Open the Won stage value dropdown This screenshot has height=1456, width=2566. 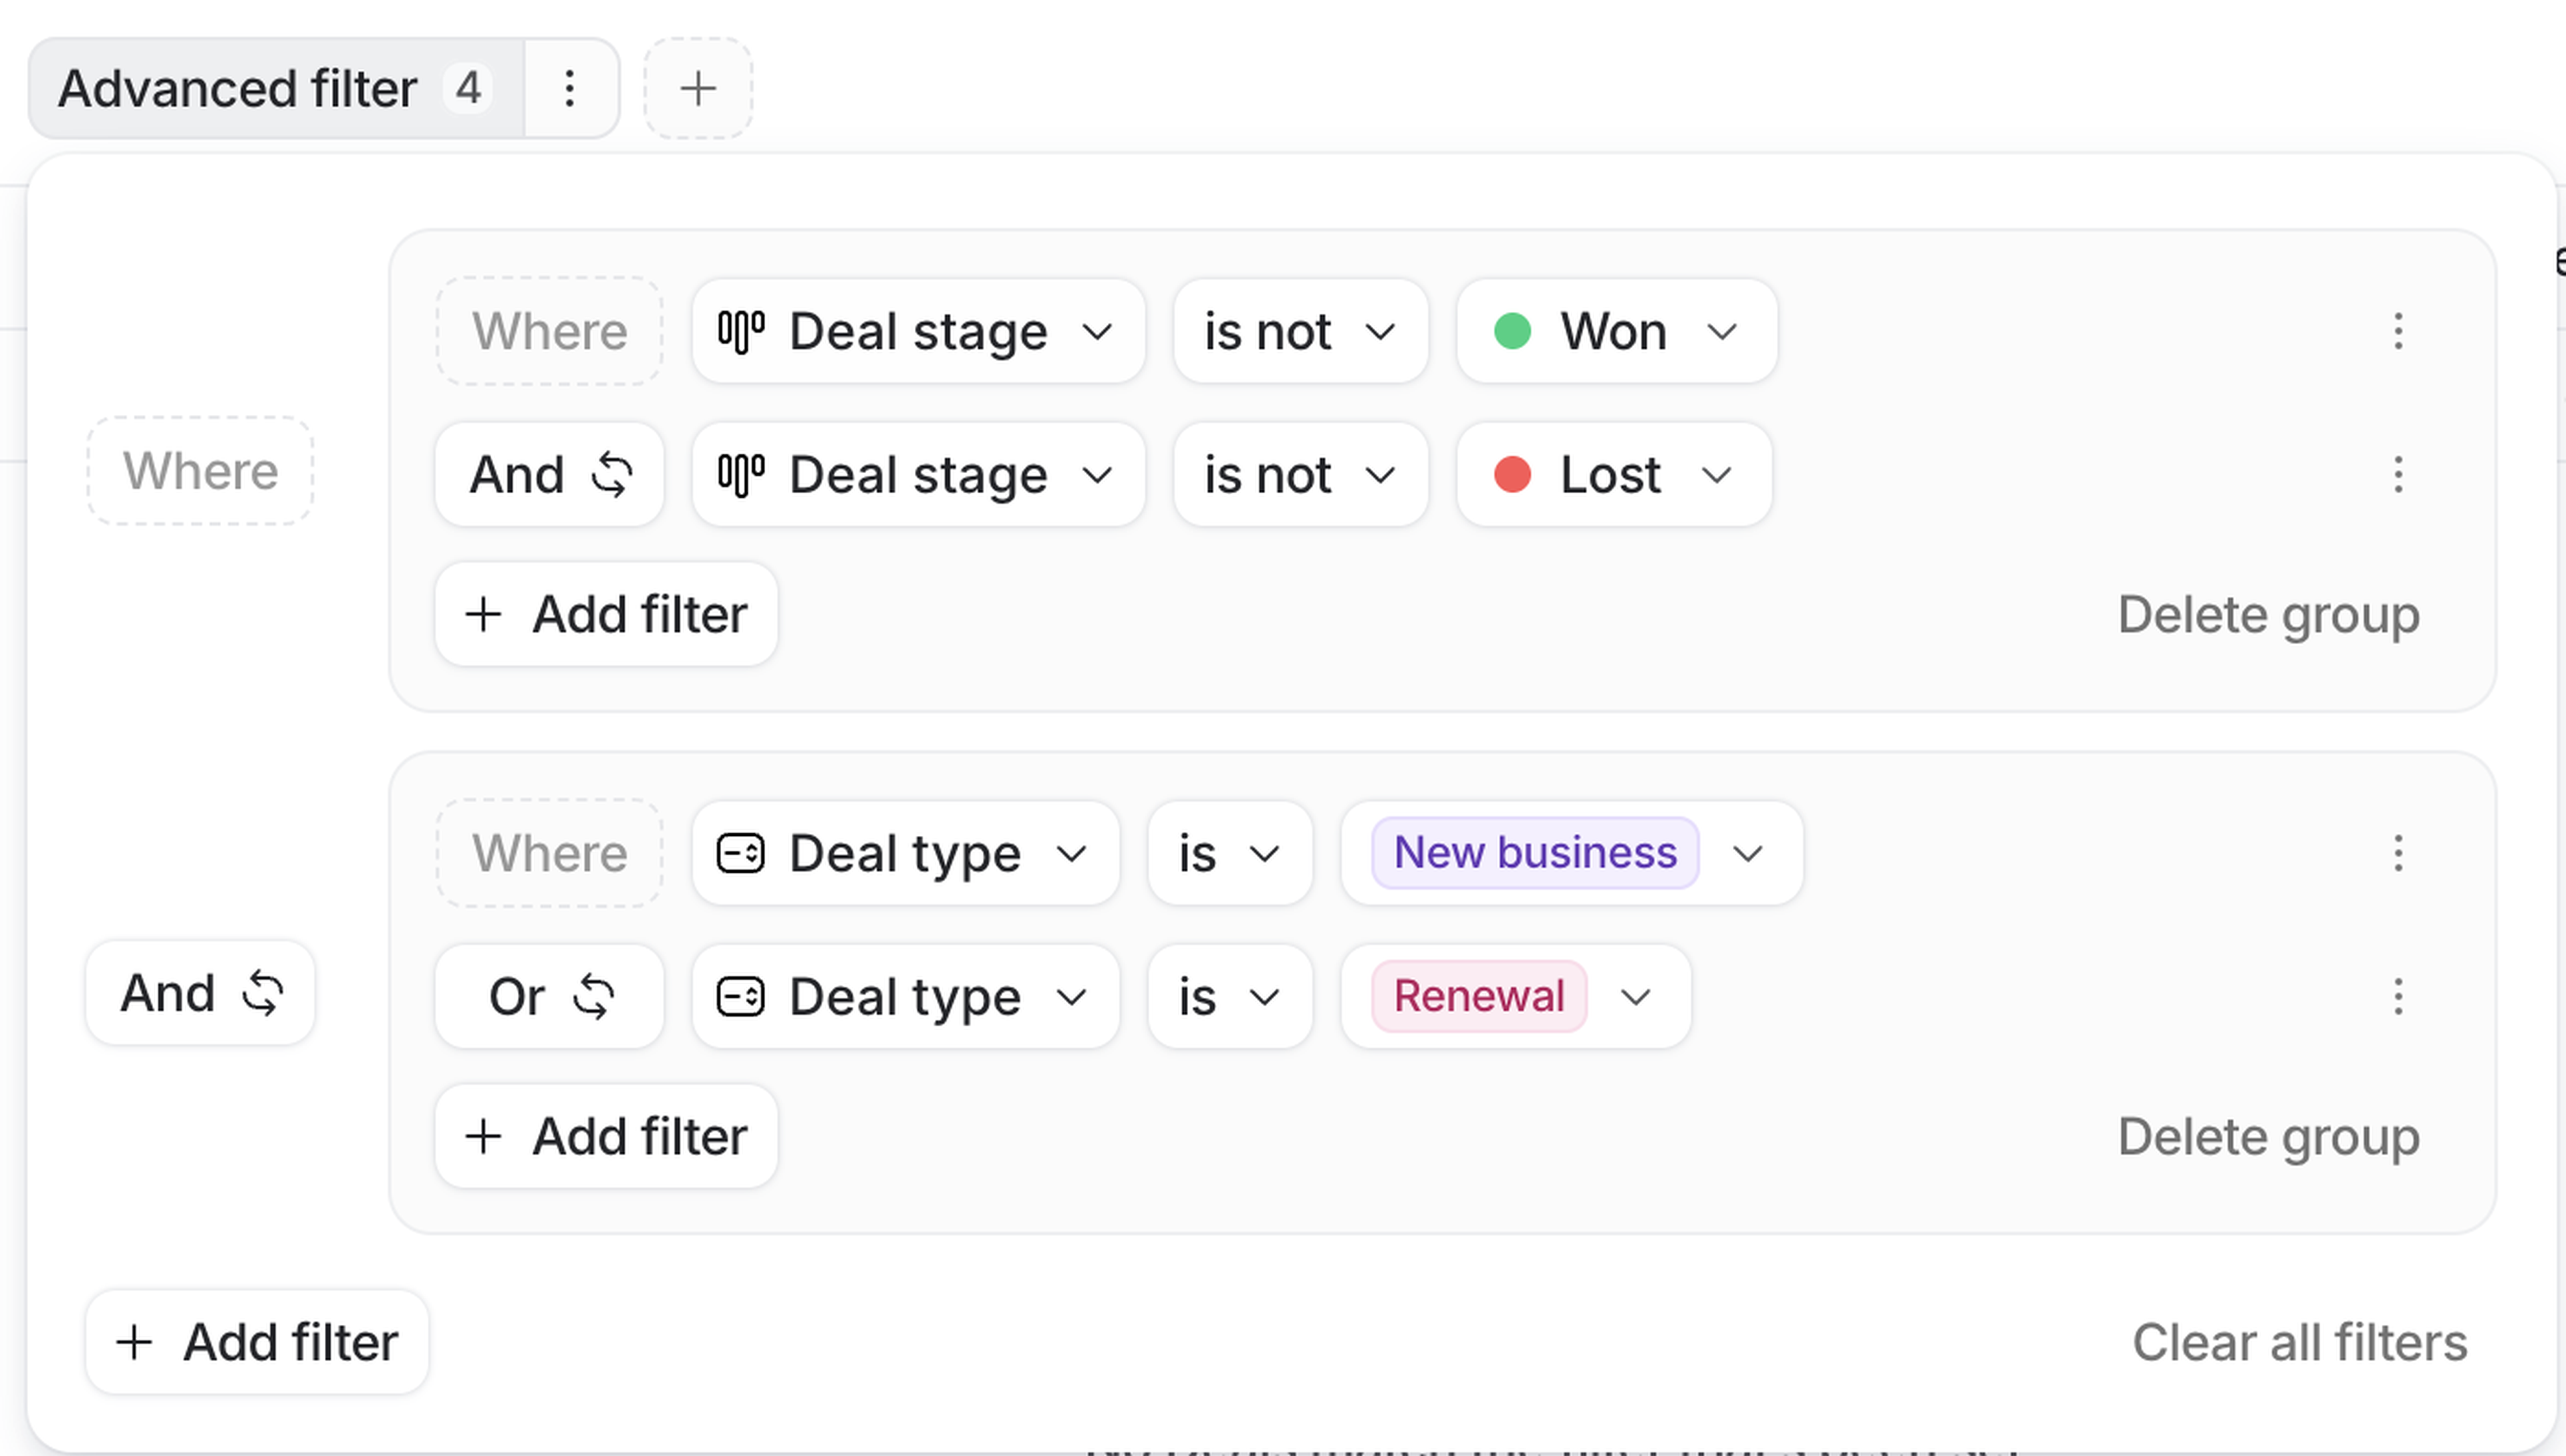pyautogui.click(x=1616, y=331)
